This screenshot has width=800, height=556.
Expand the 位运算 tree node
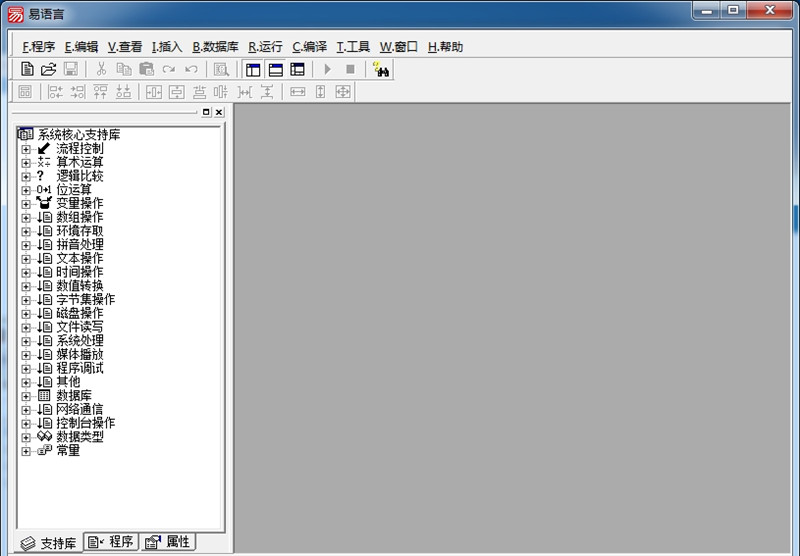click(26, 190)
